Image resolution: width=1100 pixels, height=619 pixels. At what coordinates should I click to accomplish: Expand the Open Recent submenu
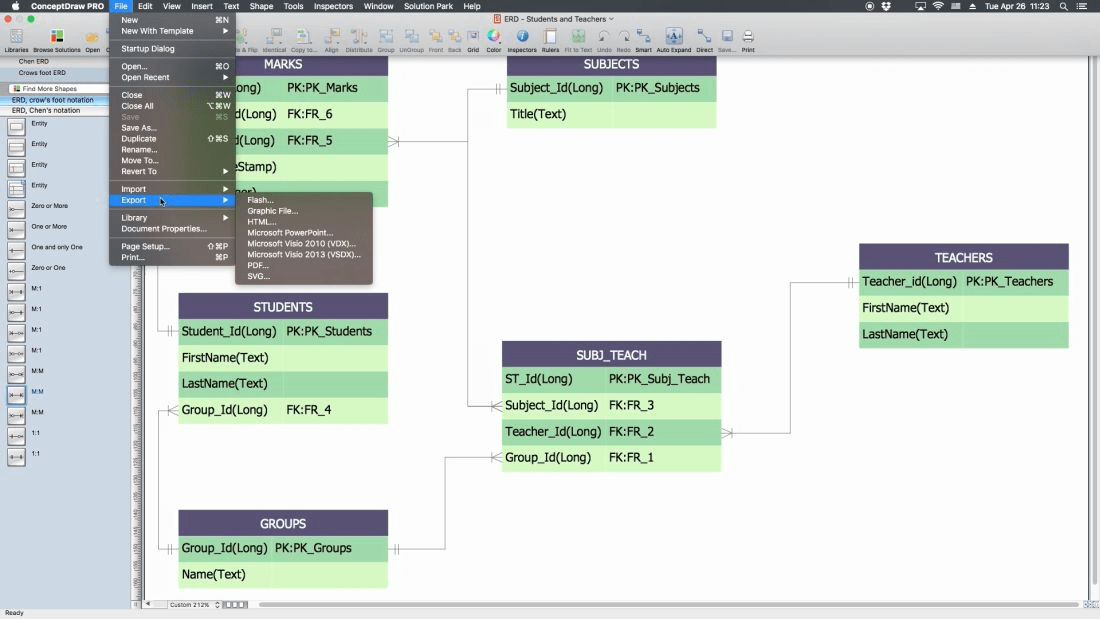click(173, 77)
